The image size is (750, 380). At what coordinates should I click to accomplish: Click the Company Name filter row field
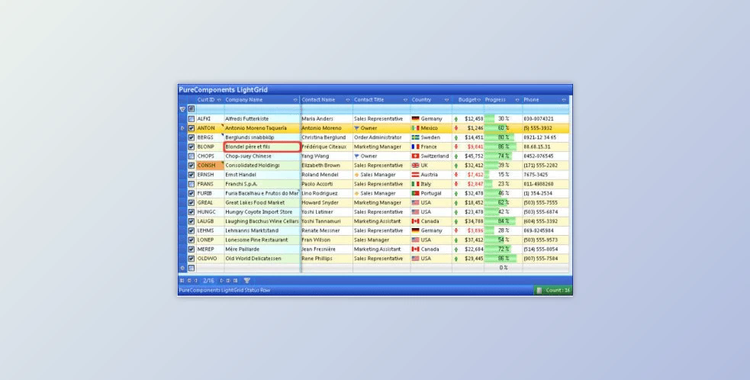click(x=262, y=109)
